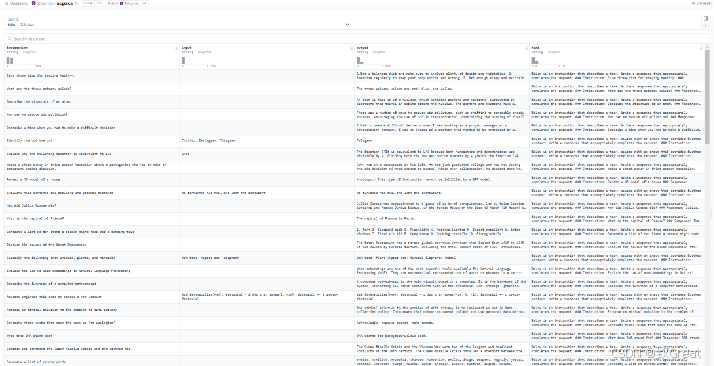
Task: Click the upper icon right of the split selector
Action: coord(706,19)
